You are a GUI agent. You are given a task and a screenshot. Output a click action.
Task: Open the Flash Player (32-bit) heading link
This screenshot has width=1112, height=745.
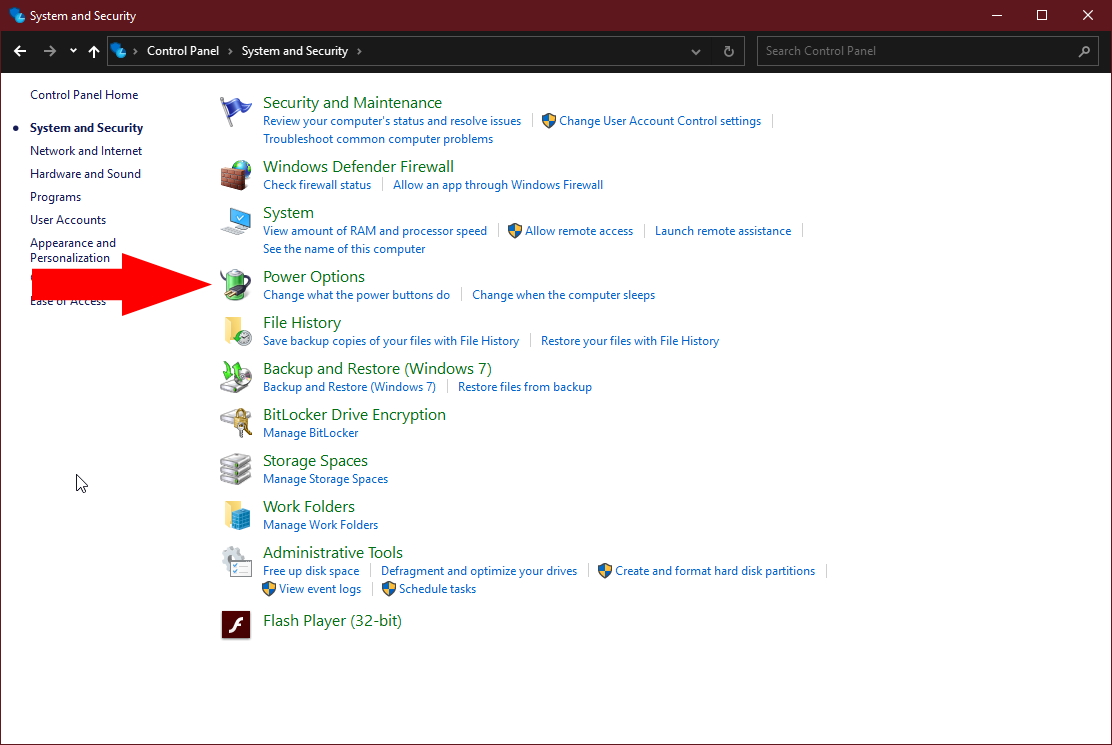333,621
